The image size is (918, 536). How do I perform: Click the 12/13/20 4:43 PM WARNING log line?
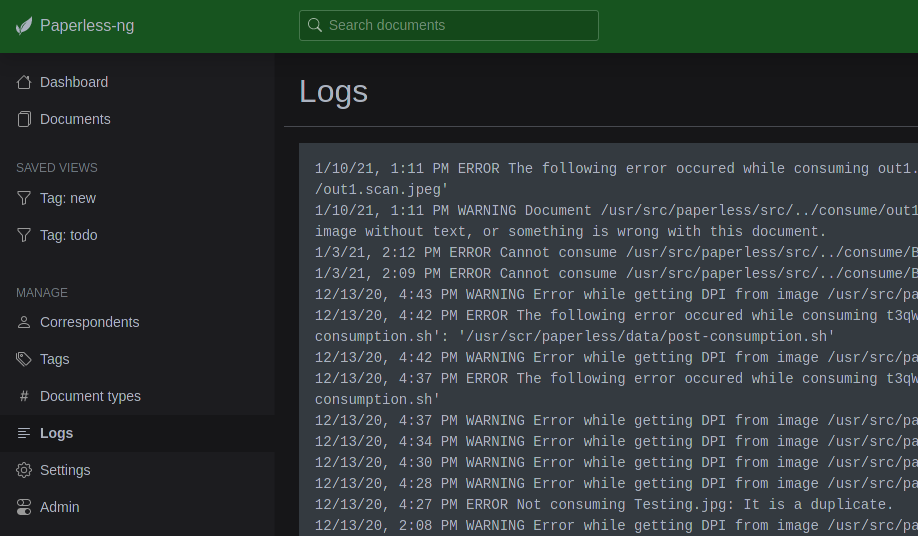[616, 295]
